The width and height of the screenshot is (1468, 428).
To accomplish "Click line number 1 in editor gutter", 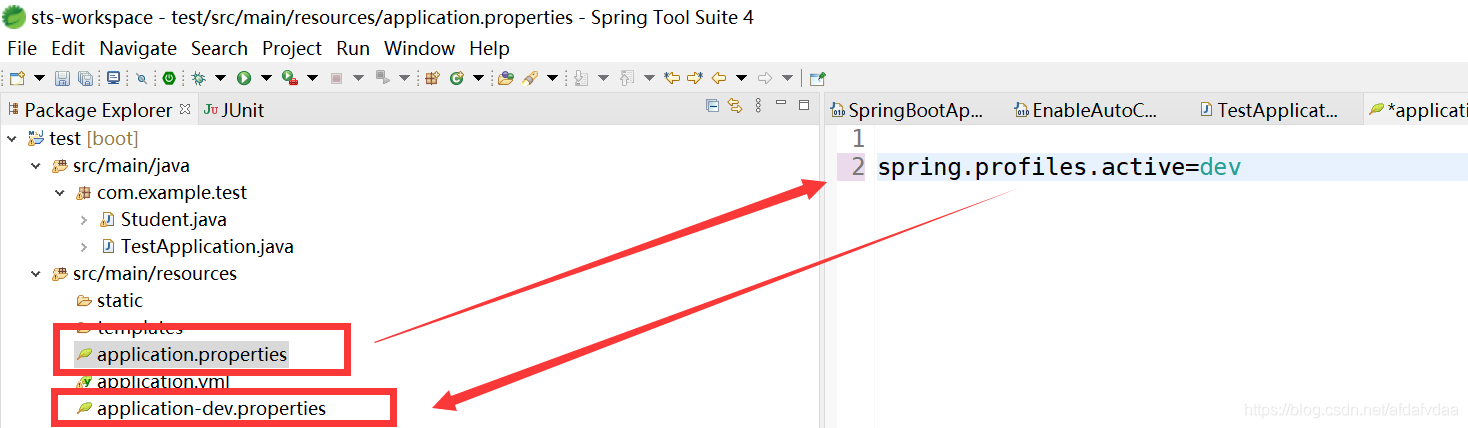I will 857,138.
